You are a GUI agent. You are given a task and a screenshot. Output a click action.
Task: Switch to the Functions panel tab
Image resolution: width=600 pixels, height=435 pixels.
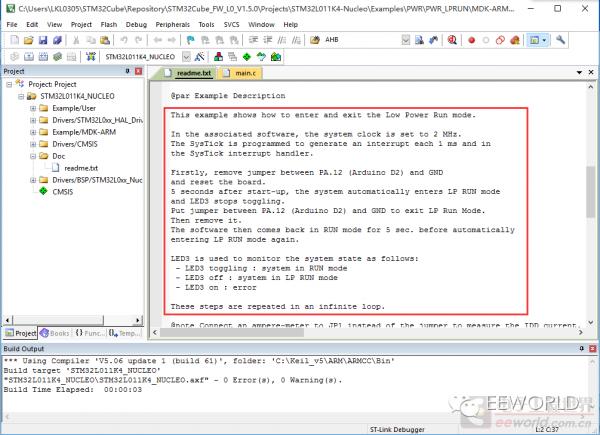(90, 333)
